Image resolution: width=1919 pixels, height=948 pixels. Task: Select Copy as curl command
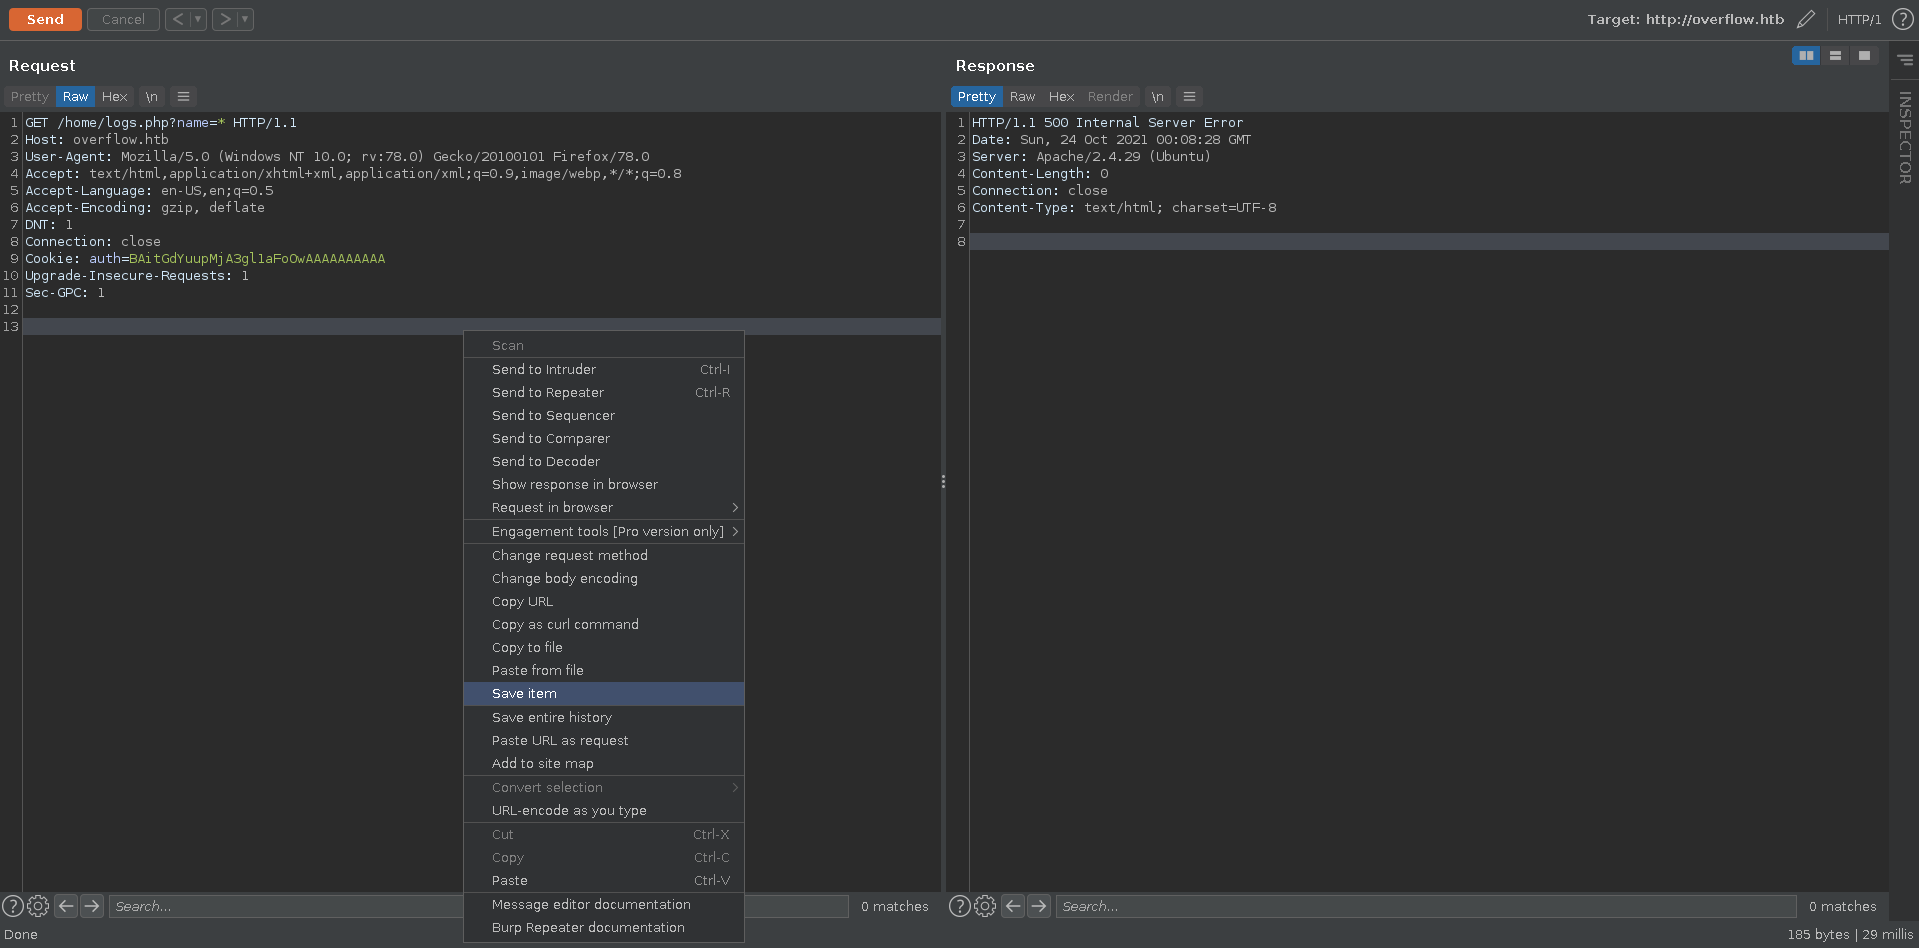coord(565,625)
